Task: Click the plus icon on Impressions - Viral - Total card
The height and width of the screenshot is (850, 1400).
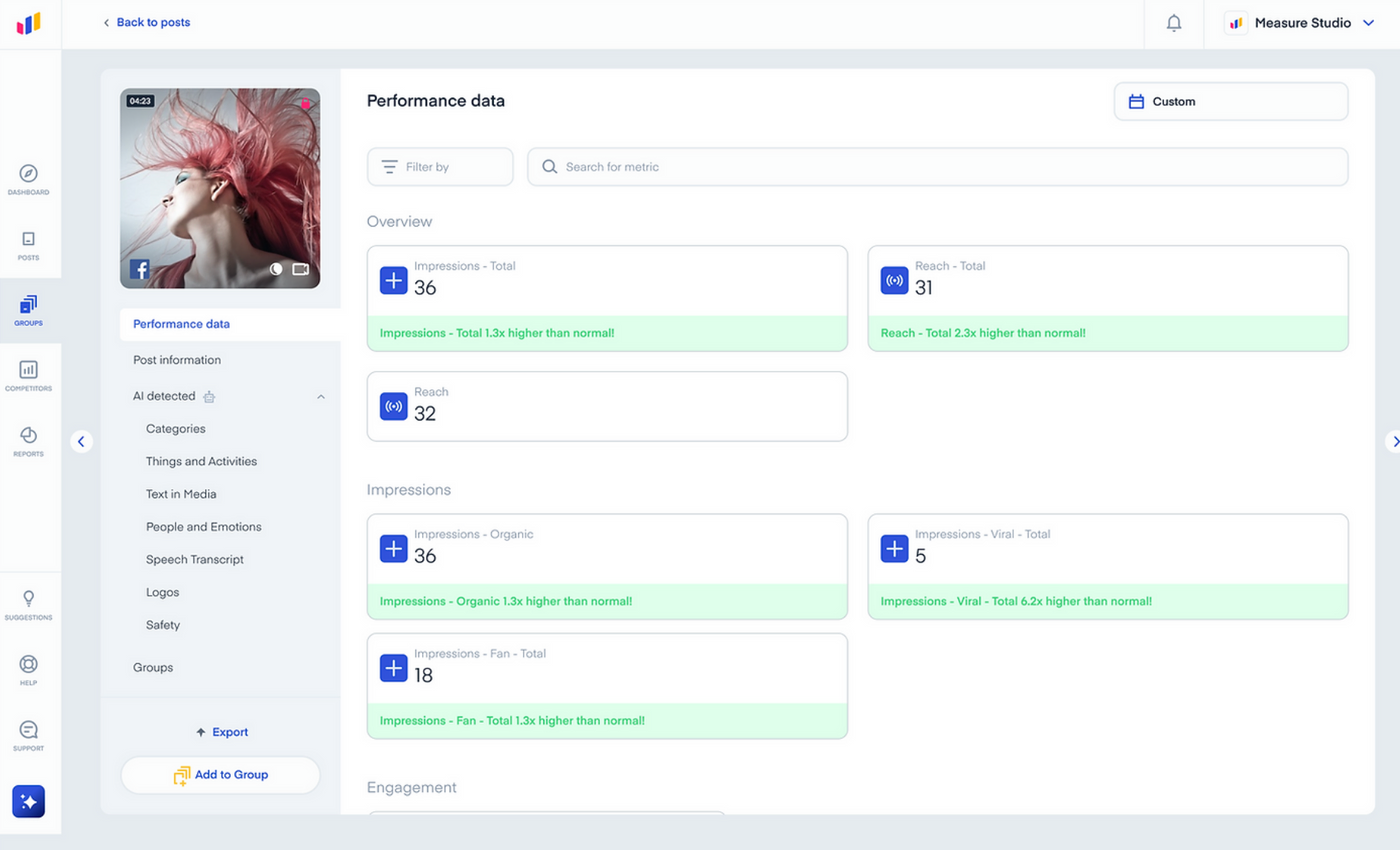Action: [x=894, y=548]
